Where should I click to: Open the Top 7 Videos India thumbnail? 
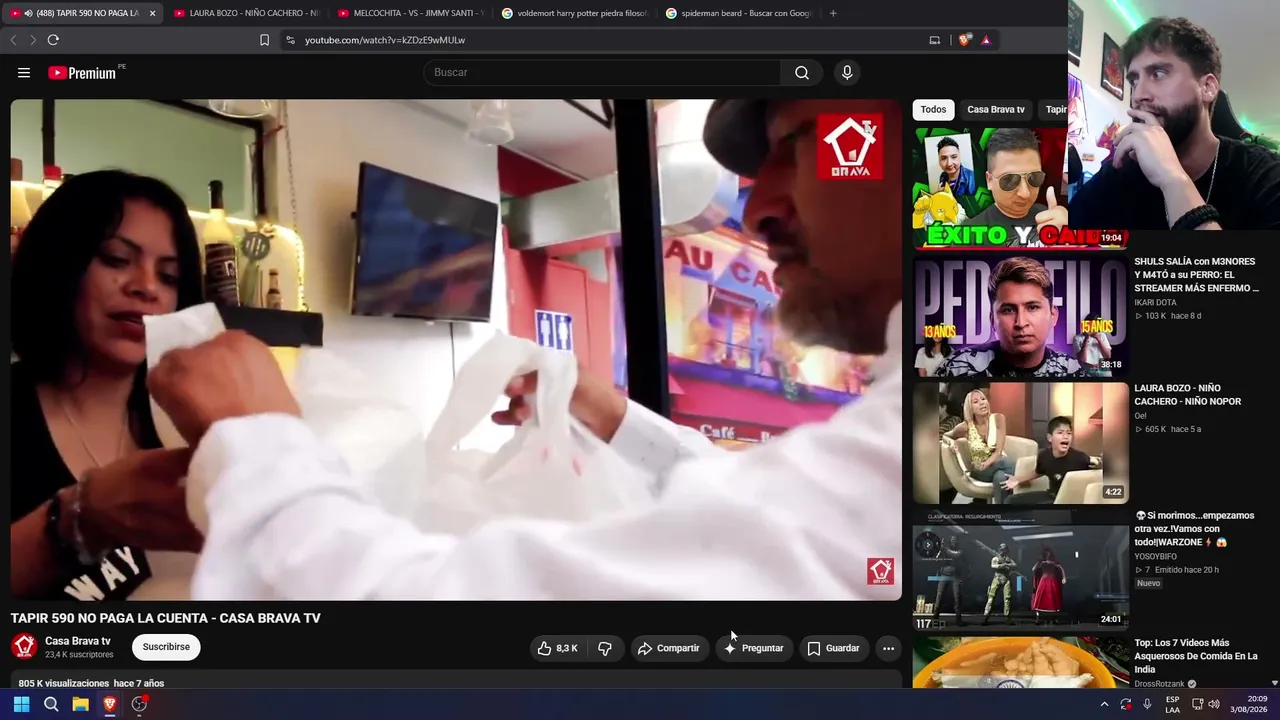coord(1020,662)
